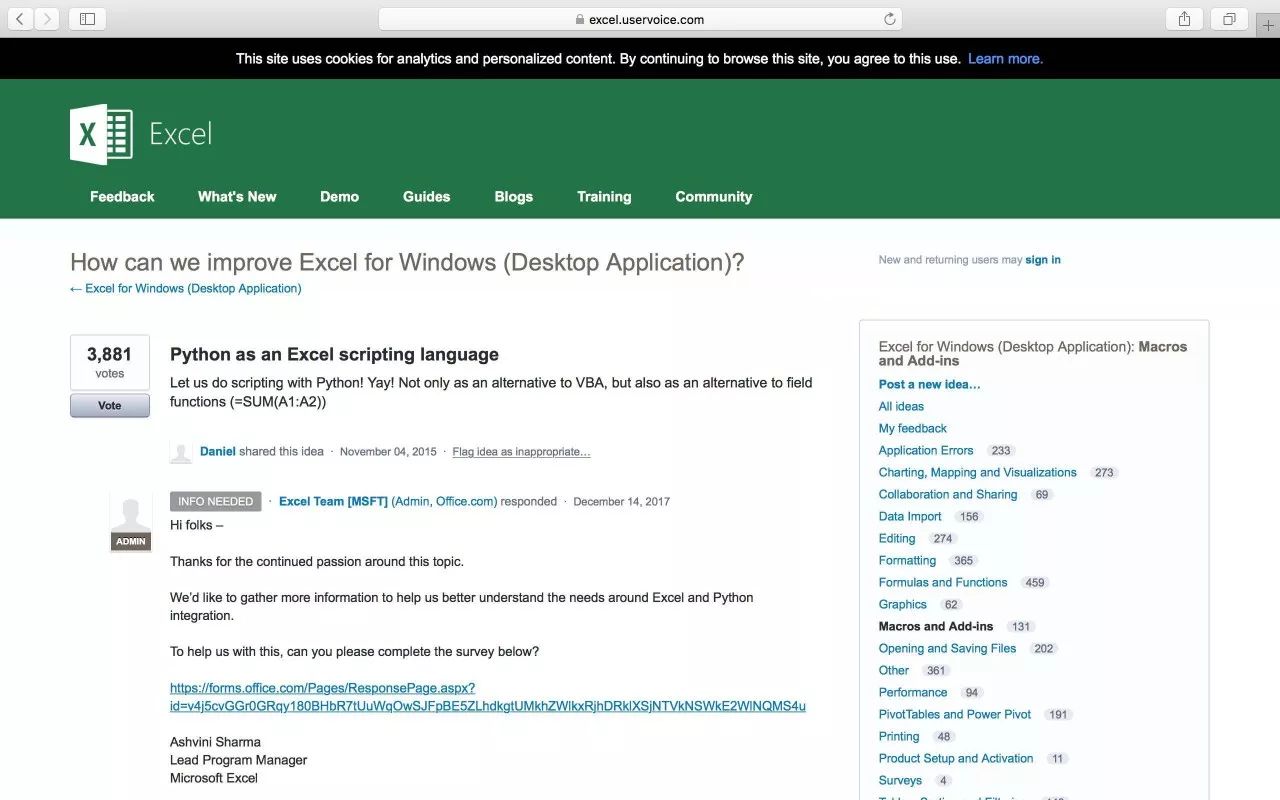Select the Editing category

(x=897, y=538)
